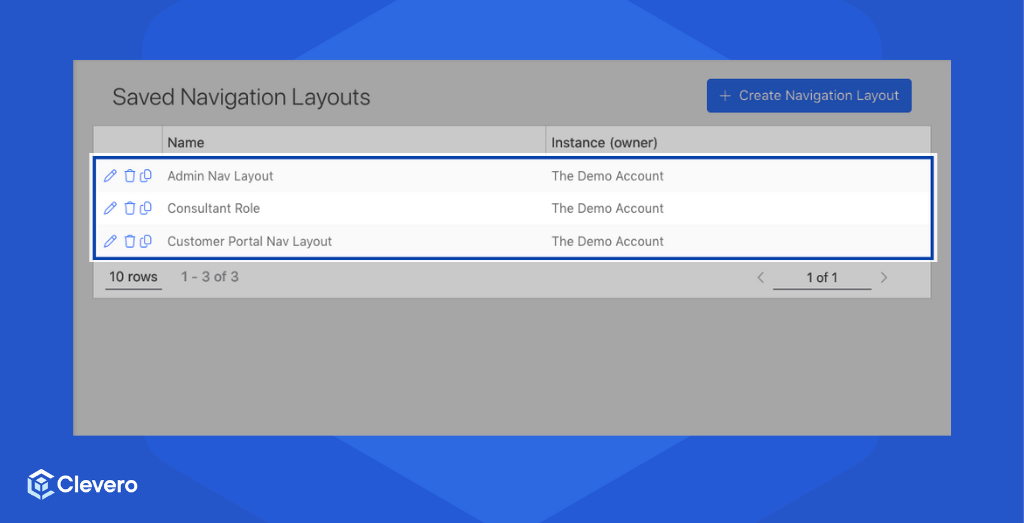This screenshot has width=1024, height=523.
Task: Delete the Customer Portal Nav Layout
Action: click(x=129, y=241)
